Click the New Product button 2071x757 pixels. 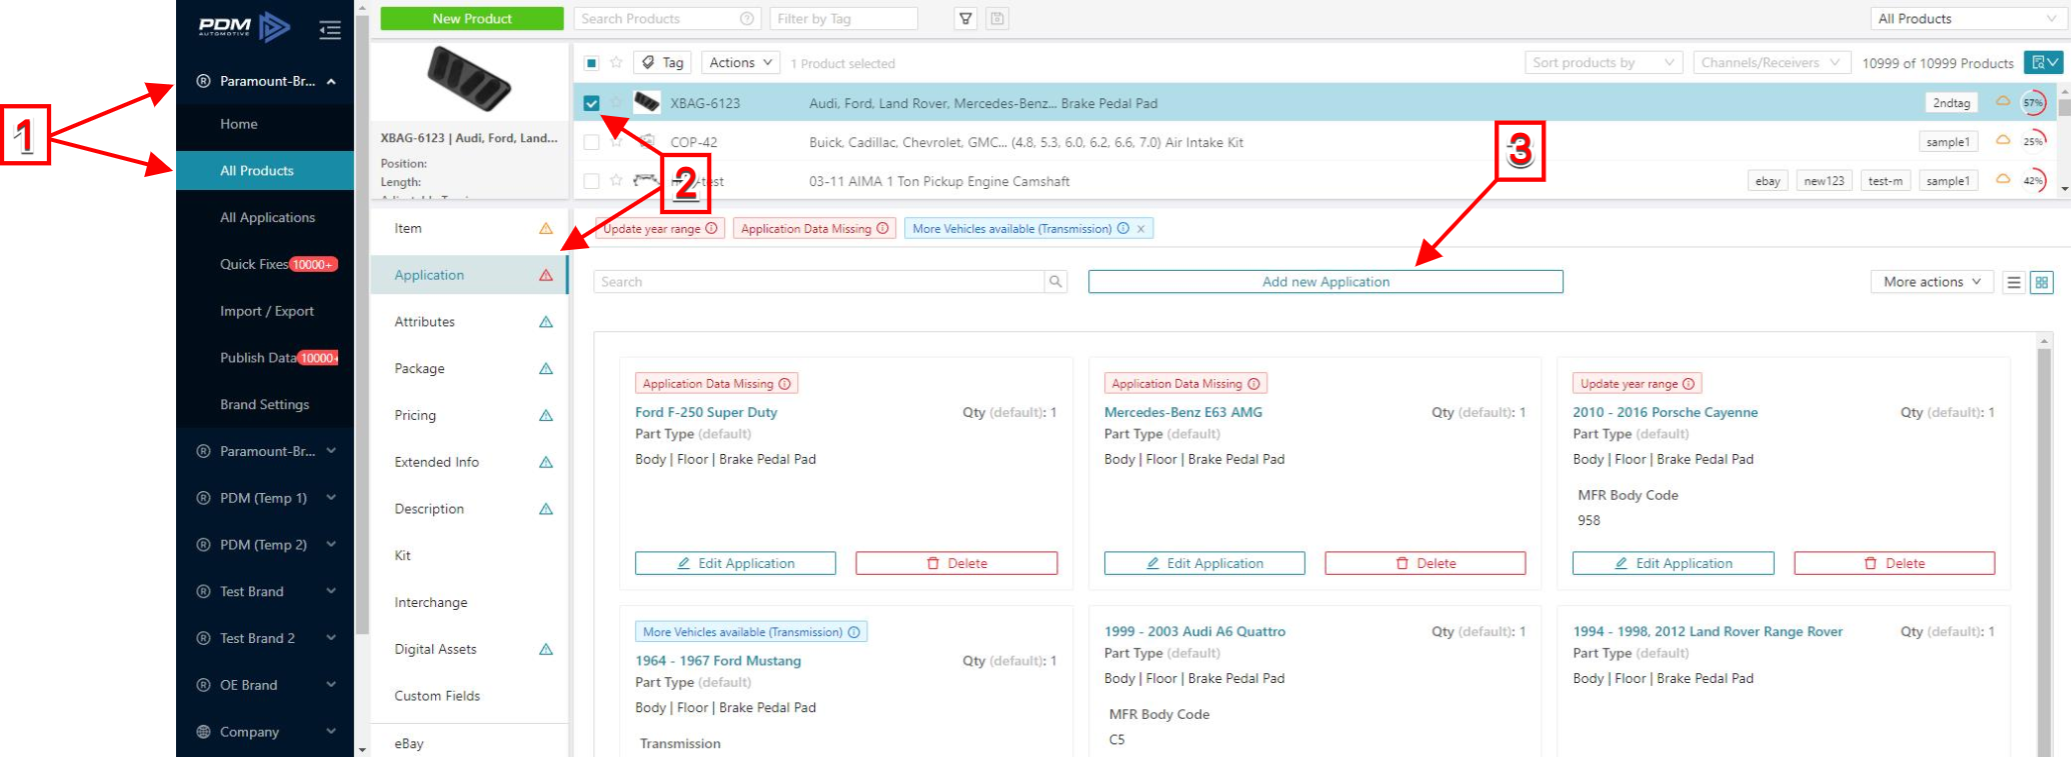pyautogui.click(x=472, y=18)
